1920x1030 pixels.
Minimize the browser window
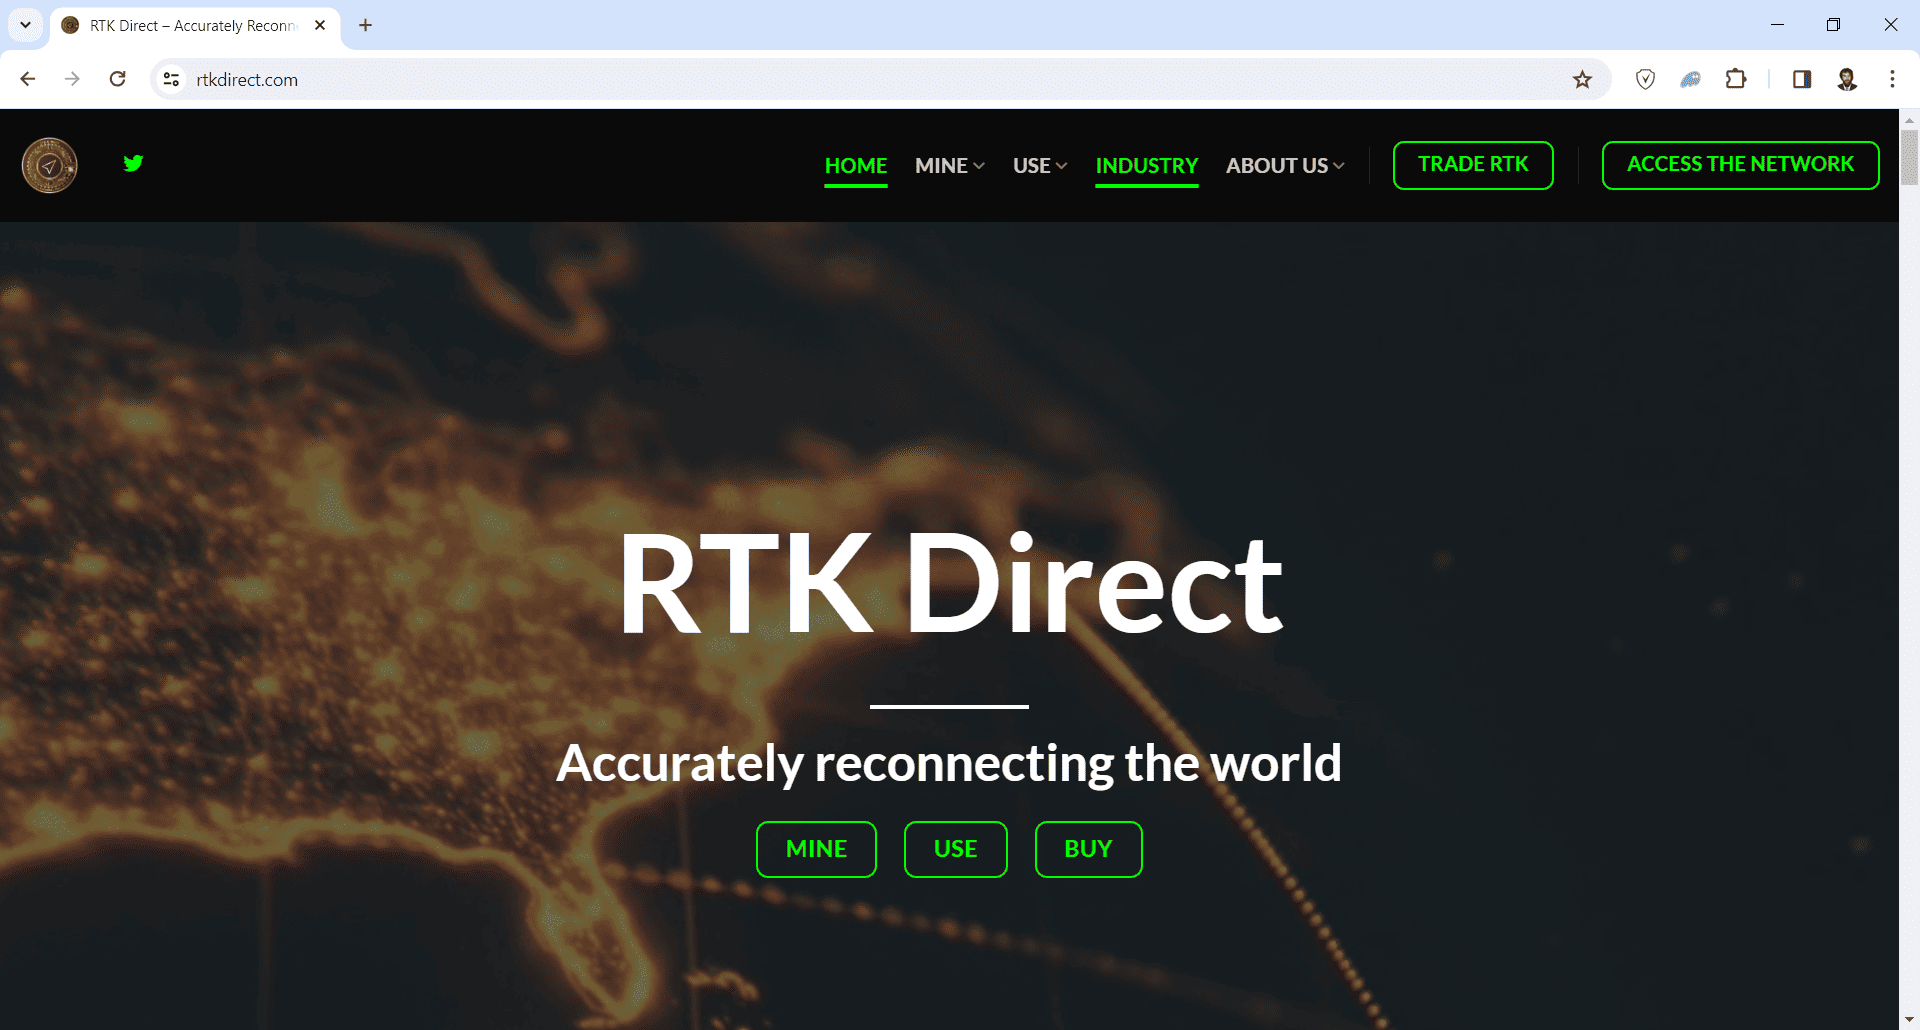1777,25
